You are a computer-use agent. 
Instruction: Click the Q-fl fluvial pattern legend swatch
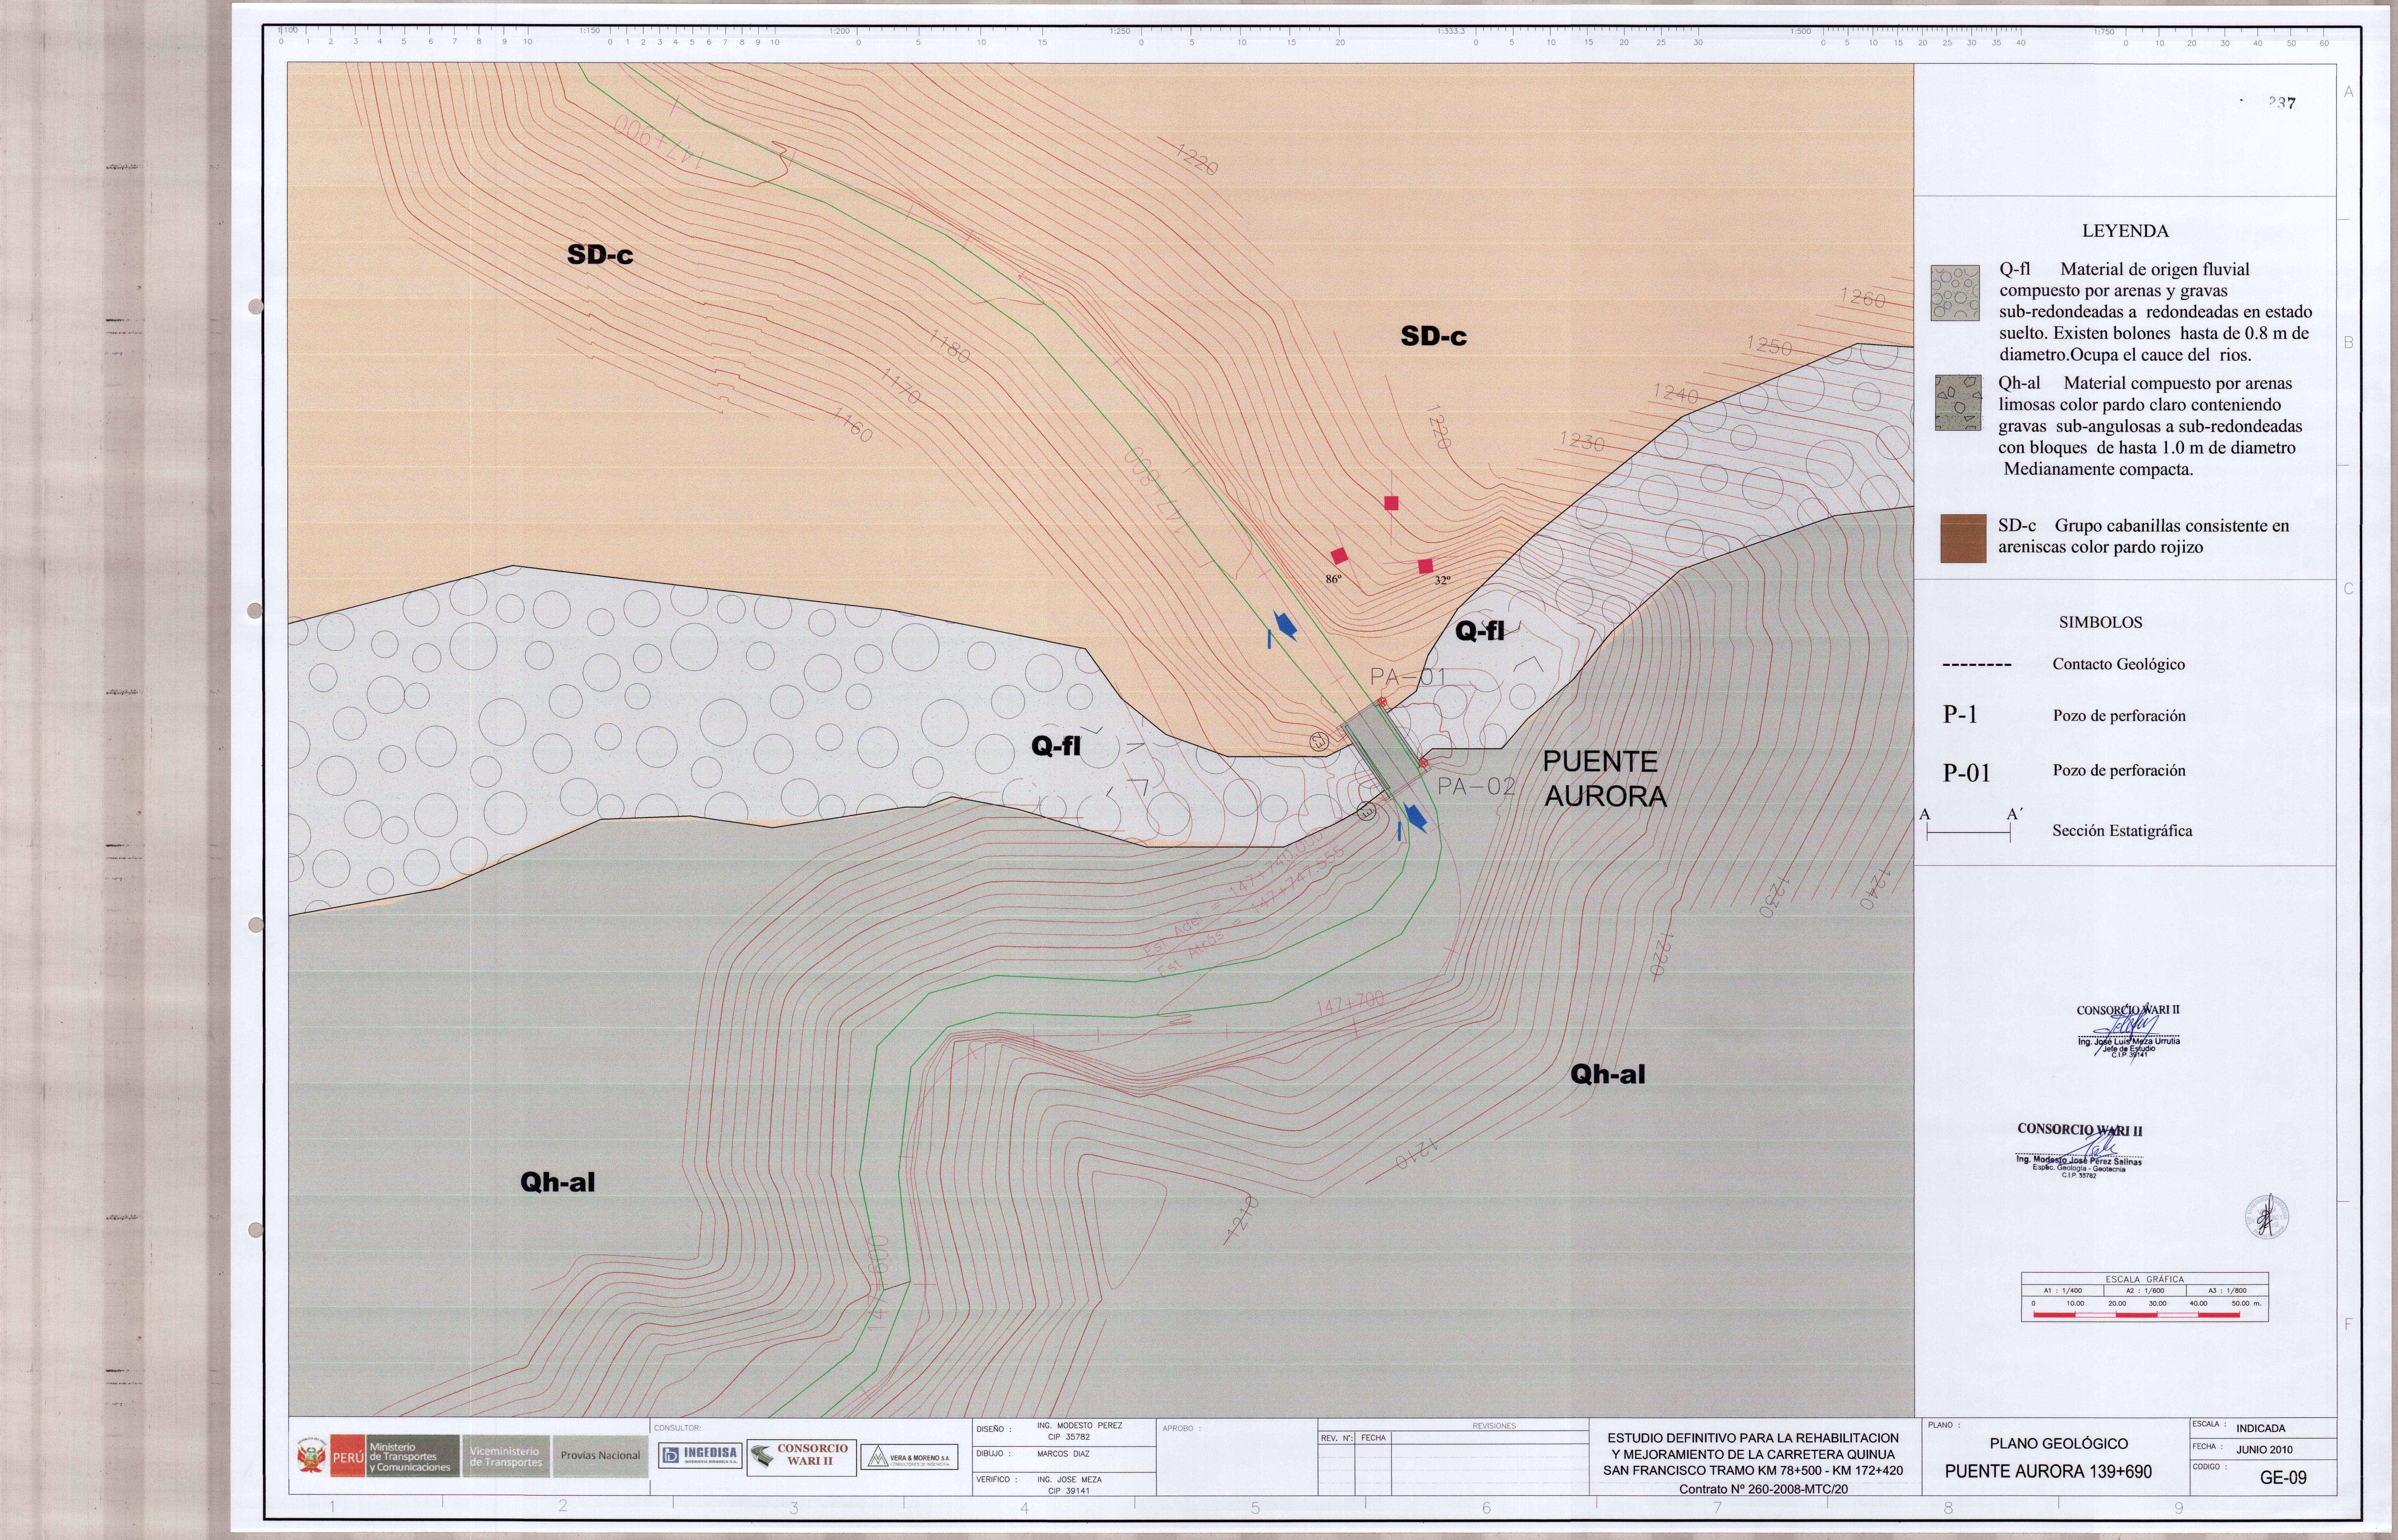point(1955,293)
